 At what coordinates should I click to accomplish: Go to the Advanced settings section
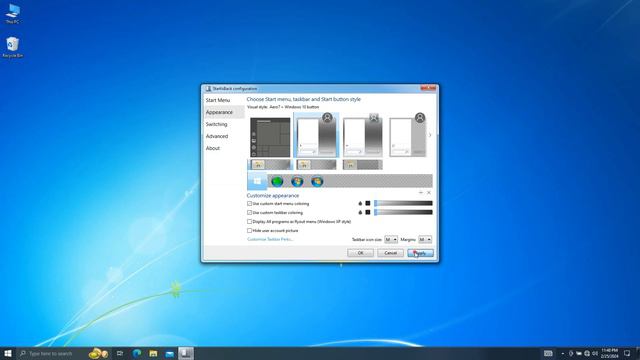click(x=217, y=136)
